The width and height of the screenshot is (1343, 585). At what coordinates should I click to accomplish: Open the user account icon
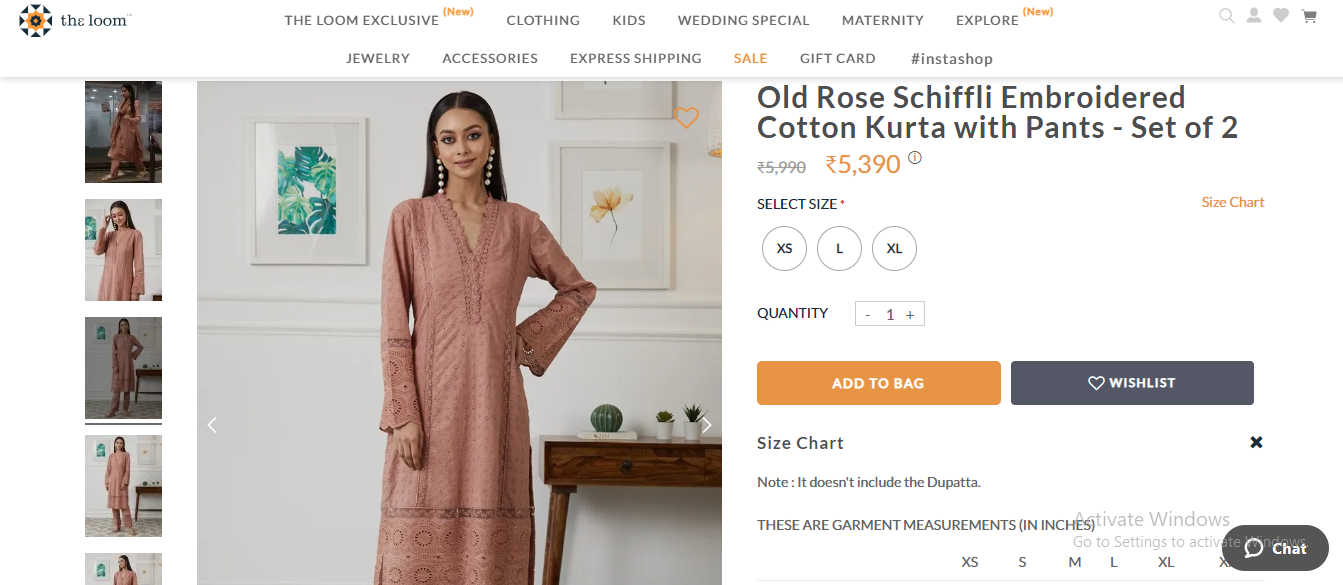[1253, 16]
